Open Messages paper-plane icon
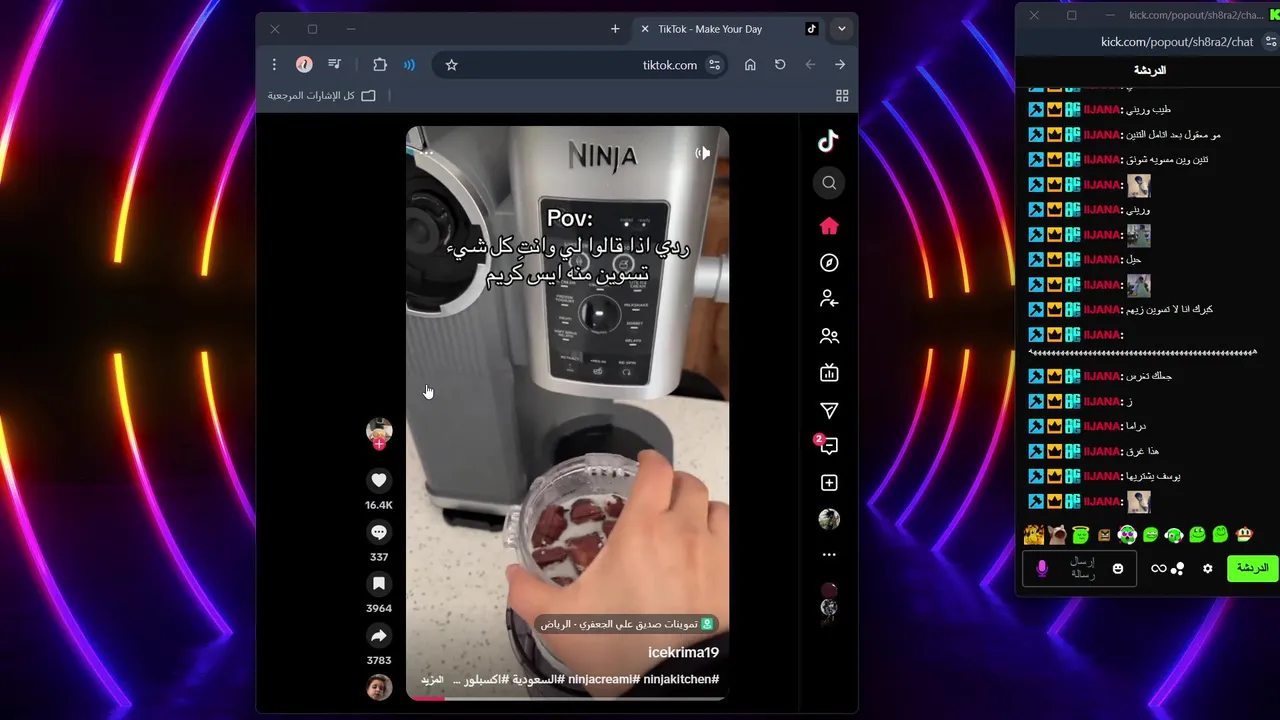Viewport: 1280px width, 720px height. 829,410
